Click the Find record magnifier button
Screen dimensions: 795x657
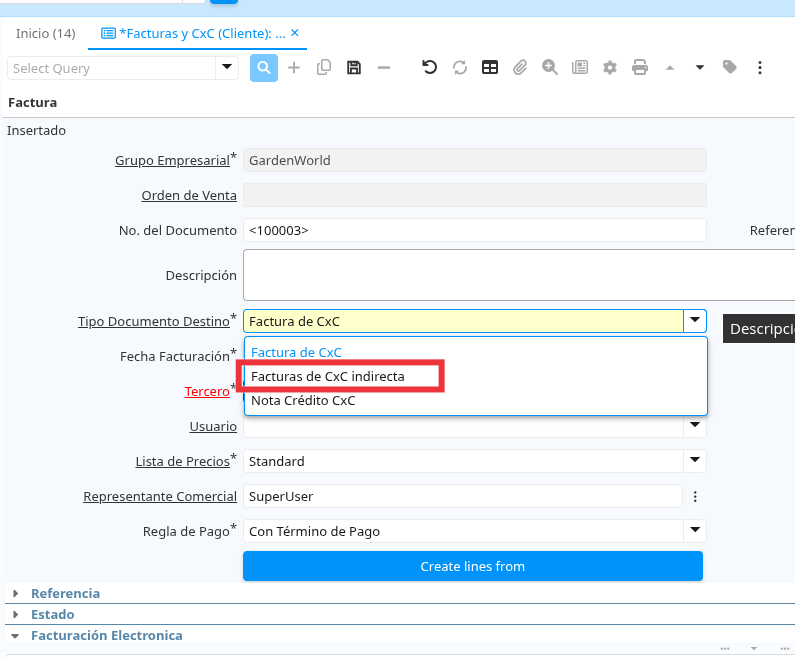click(x=264, y=67)
